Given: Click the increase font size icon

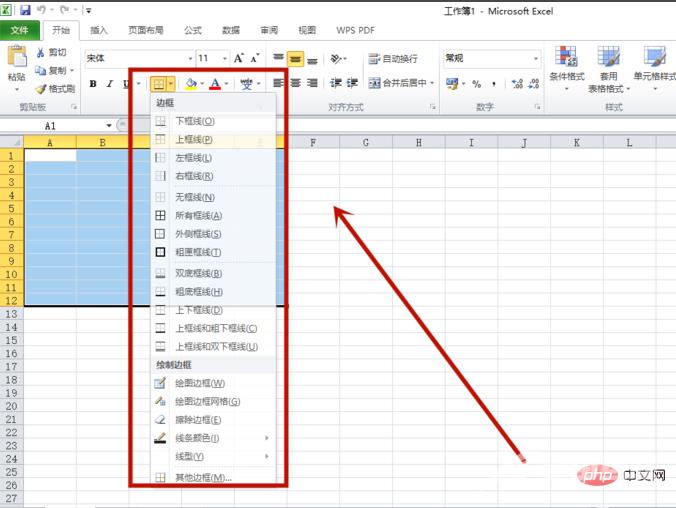Looking at the screenshot, I should tap(240, 59).
